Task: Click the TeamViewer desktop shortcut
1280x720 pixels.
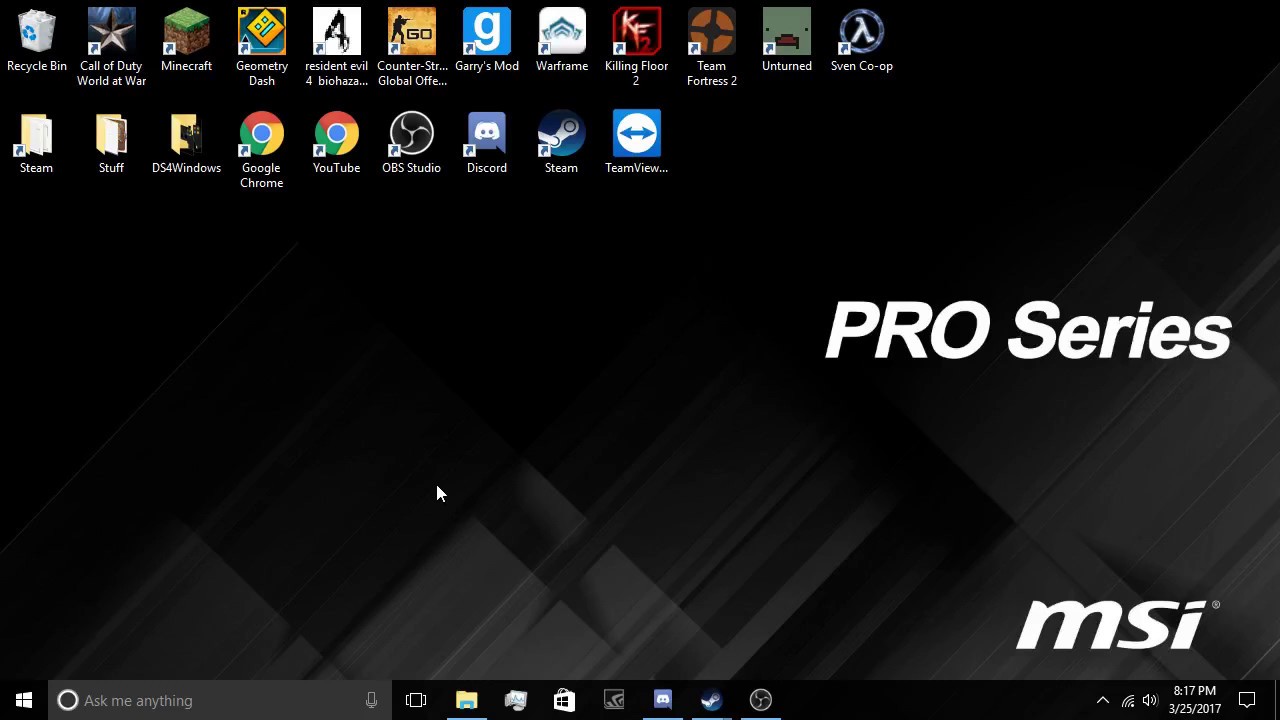Action: point(636,143)
